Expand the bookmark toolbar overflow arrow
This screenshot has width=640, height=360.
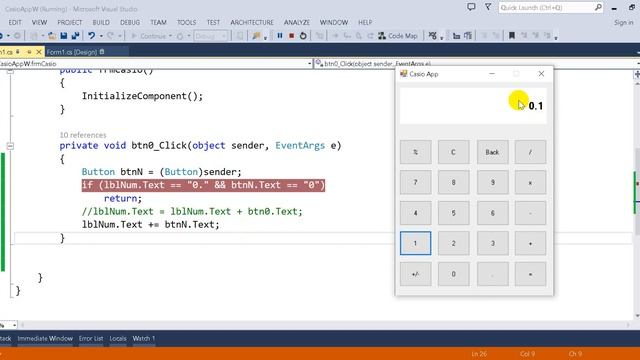(556, 37)
